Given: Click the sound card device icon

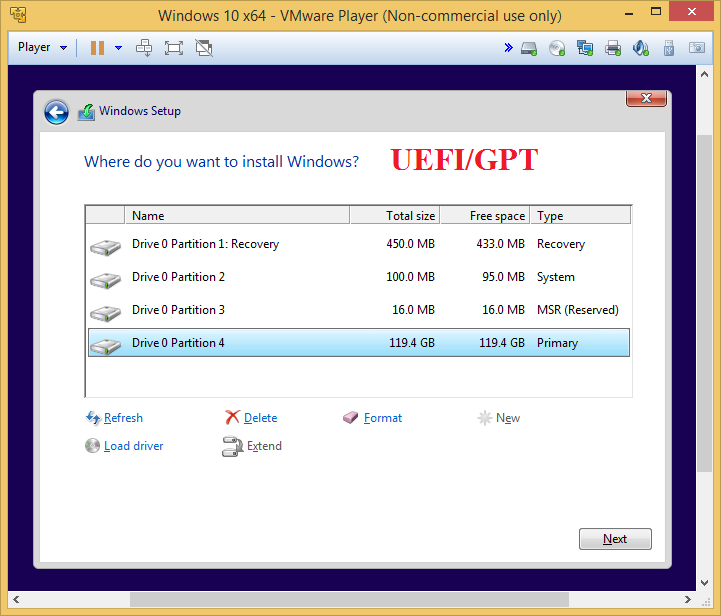Looking at the screenshot, I should point(641,48).
